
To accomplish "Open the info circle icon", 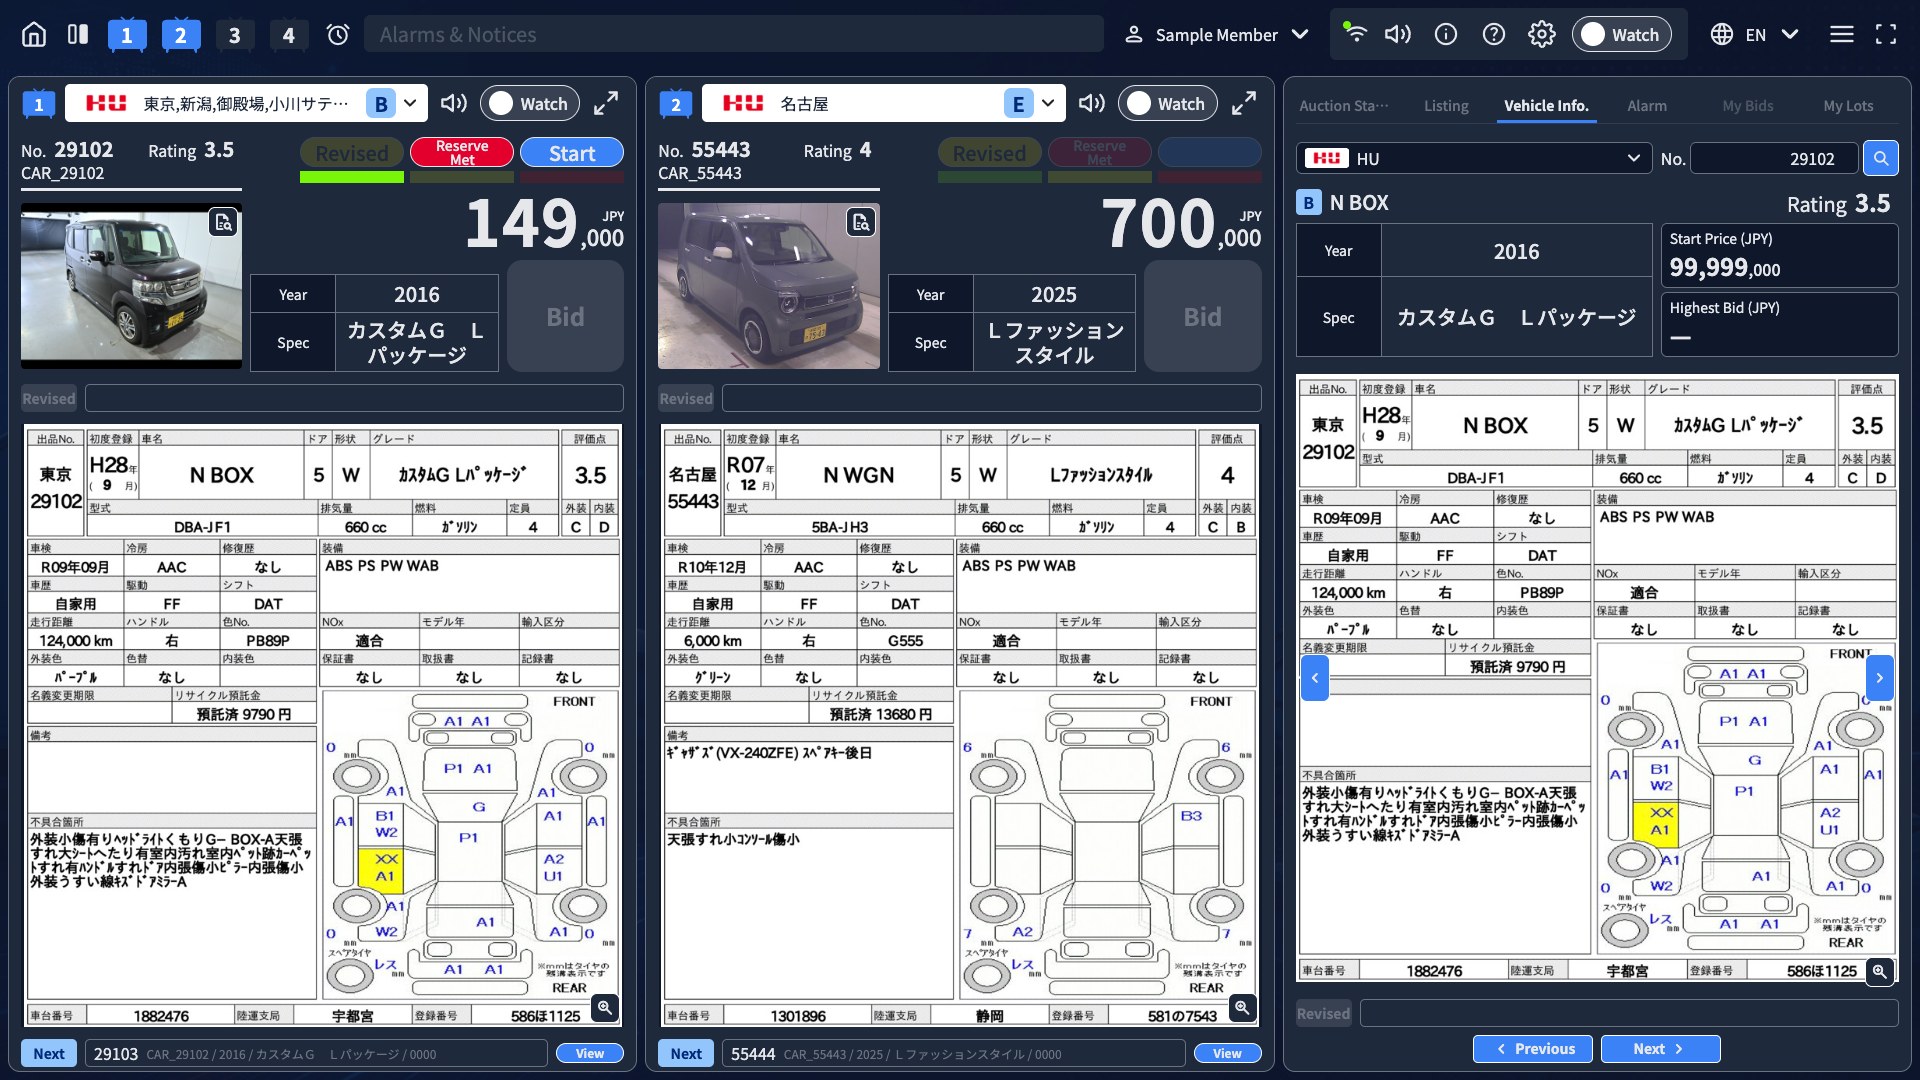I will 1446,35.
